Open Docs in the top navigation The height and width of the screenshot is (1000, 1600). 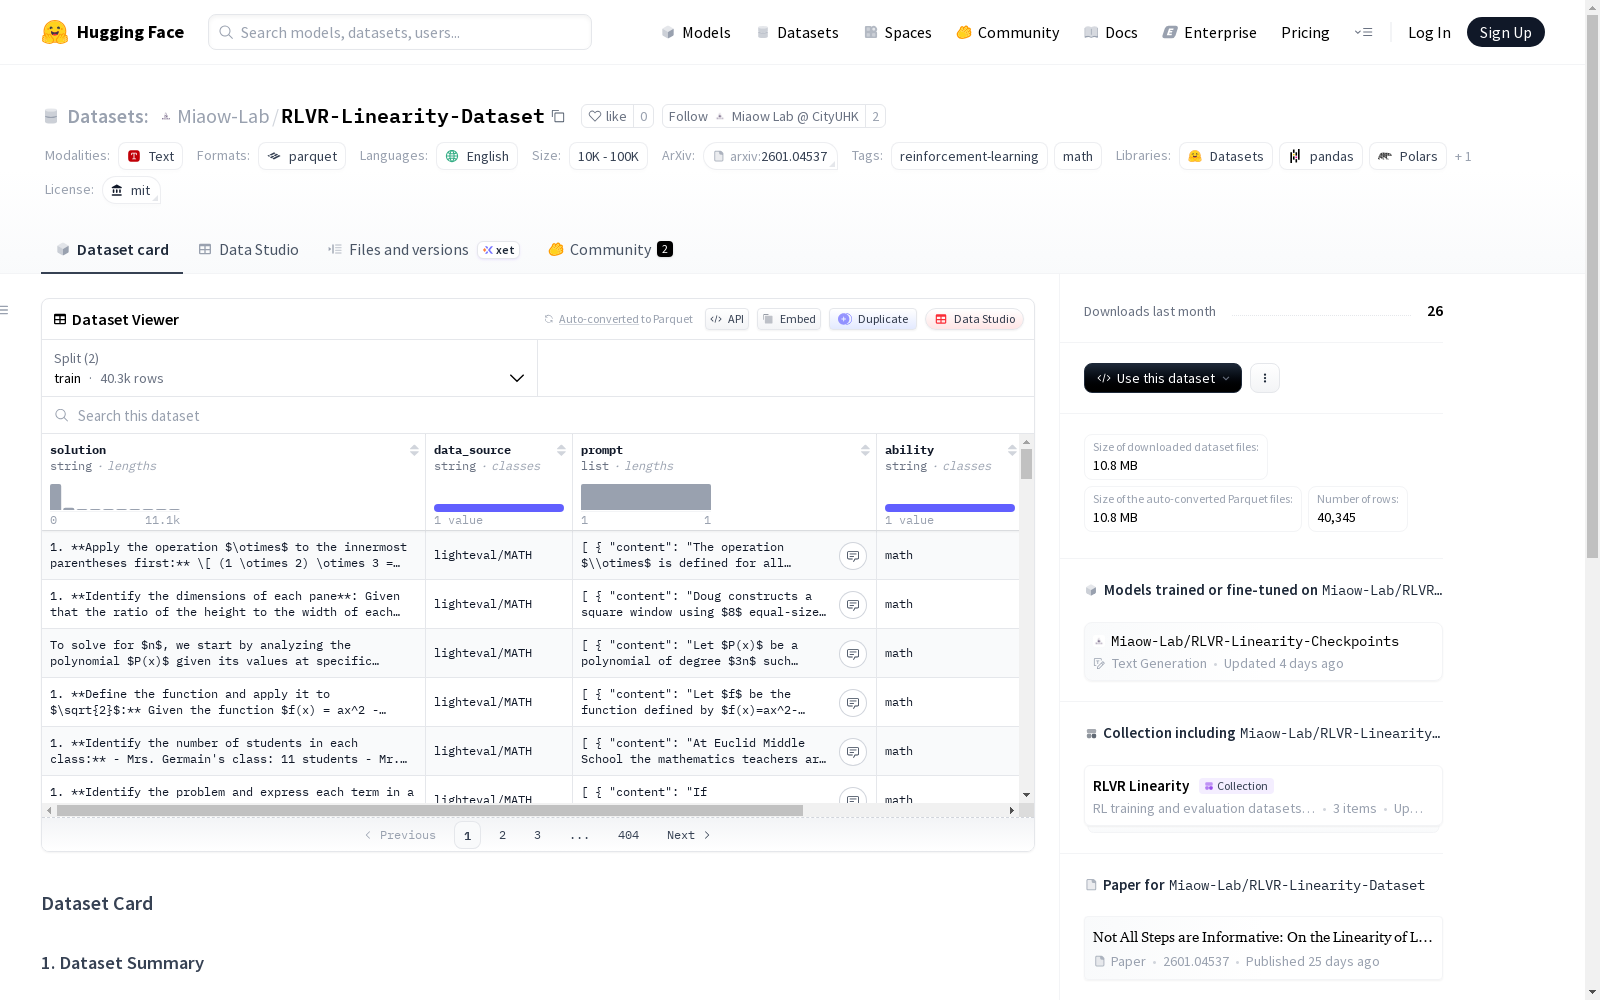pyautogui.click(x=1111, y=32)
